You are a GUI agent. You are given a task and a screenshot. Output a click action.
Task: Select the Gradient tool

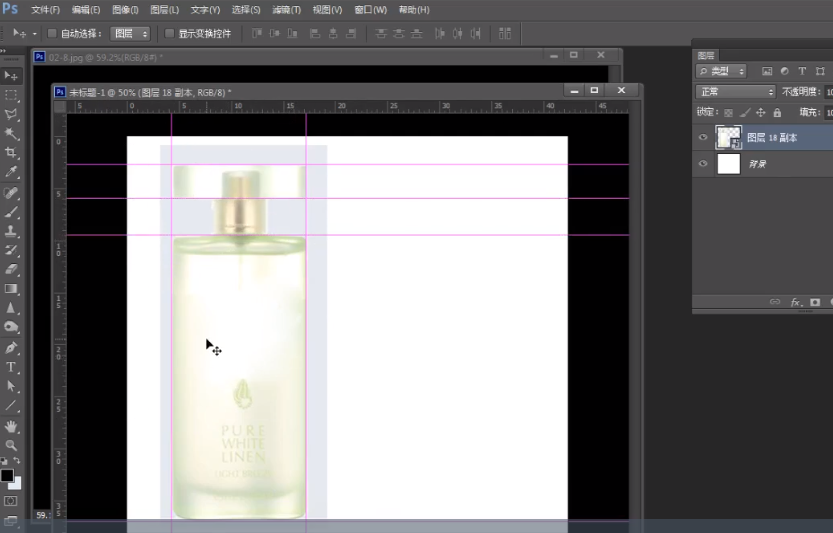point(11,289)
